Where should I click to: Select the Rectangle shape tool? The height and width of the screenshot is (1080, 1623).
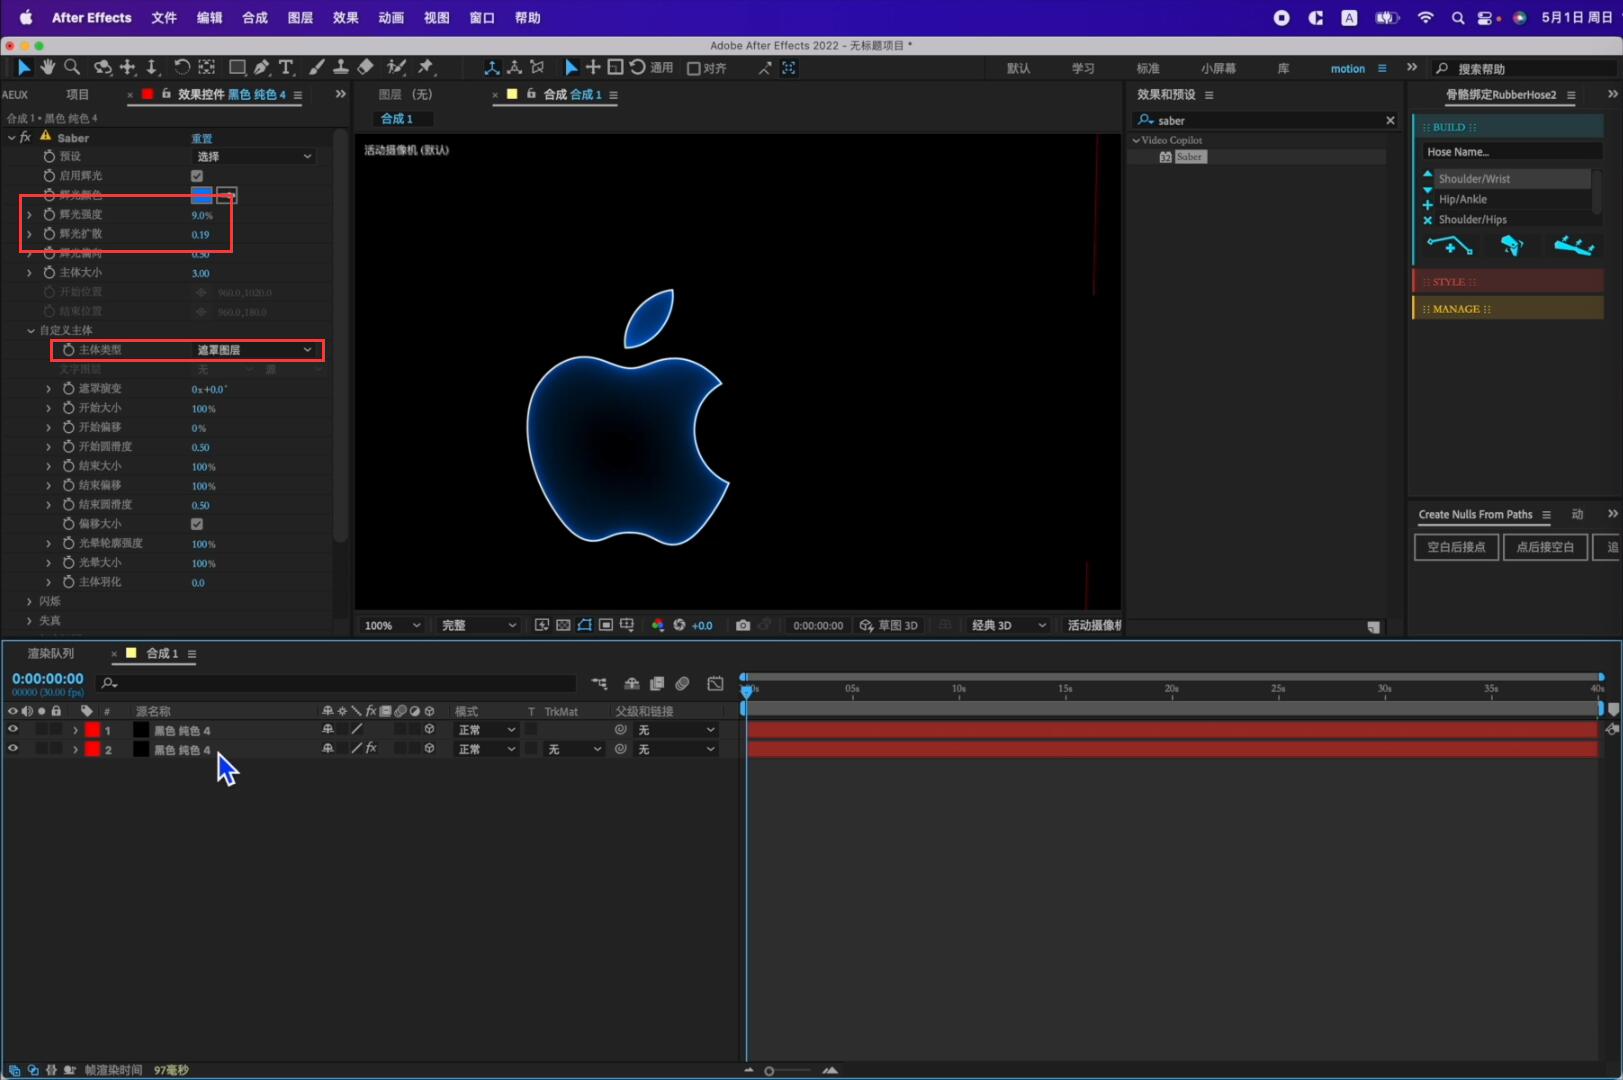238,67
